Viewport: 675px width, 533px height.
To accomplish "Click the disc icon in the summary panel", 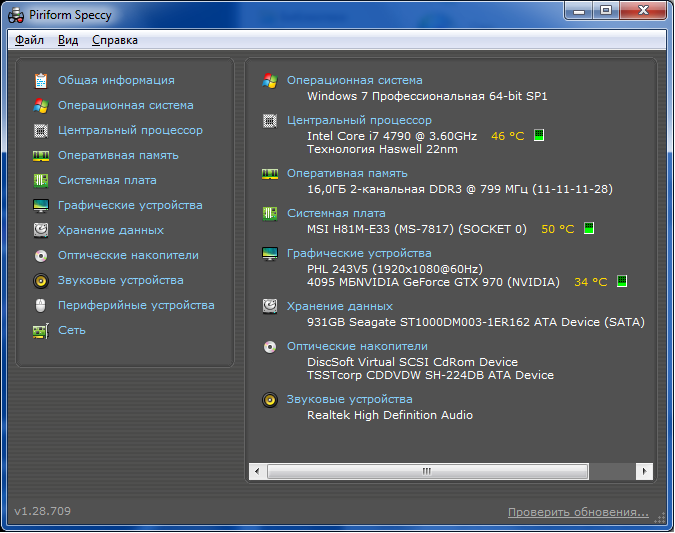I will pyautogui.click(x=270, y=347).
